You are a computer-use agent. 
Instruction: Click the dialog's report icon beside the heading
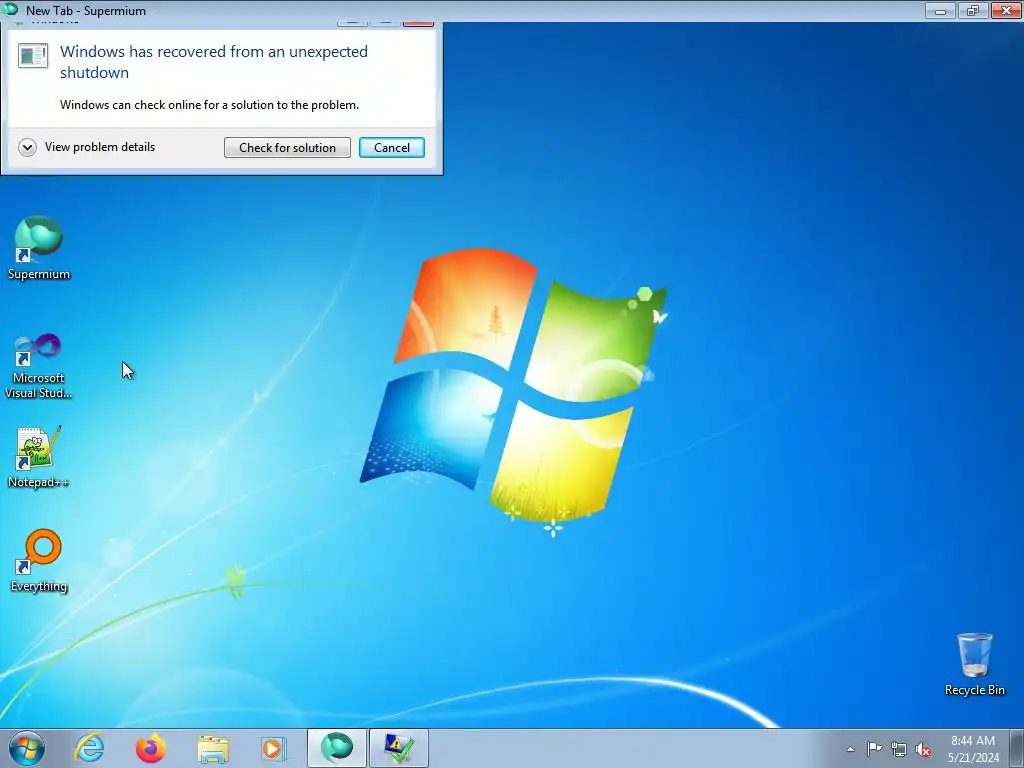[x=33, y=56]
